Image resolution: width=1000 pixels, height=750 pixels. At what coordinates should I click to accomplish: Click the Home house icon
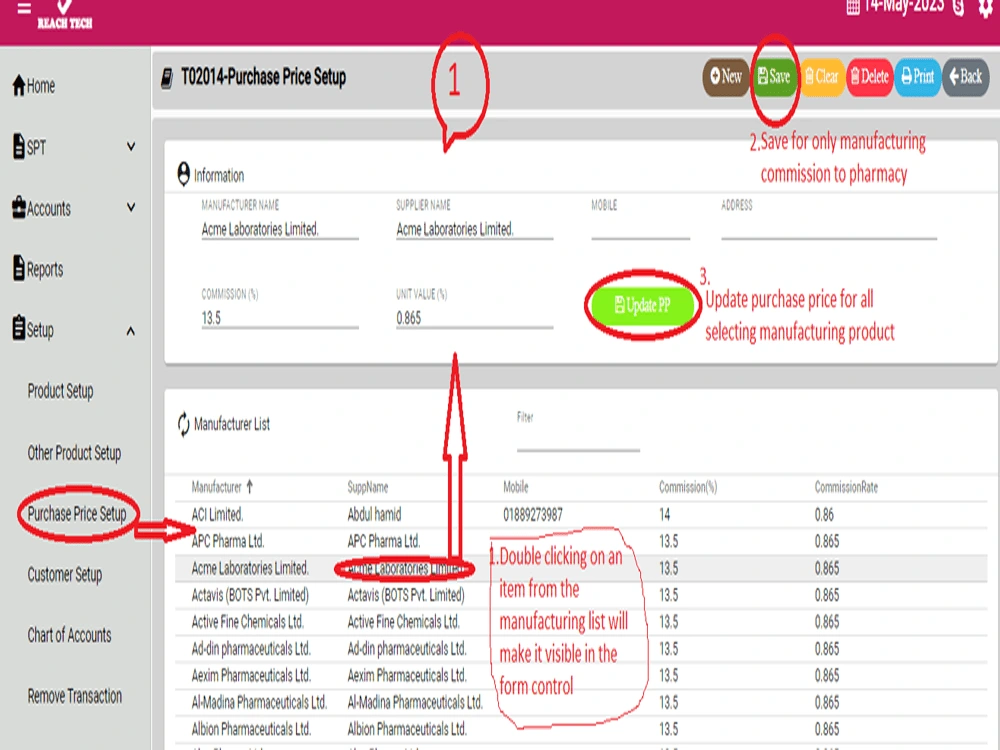click(19, 85)
